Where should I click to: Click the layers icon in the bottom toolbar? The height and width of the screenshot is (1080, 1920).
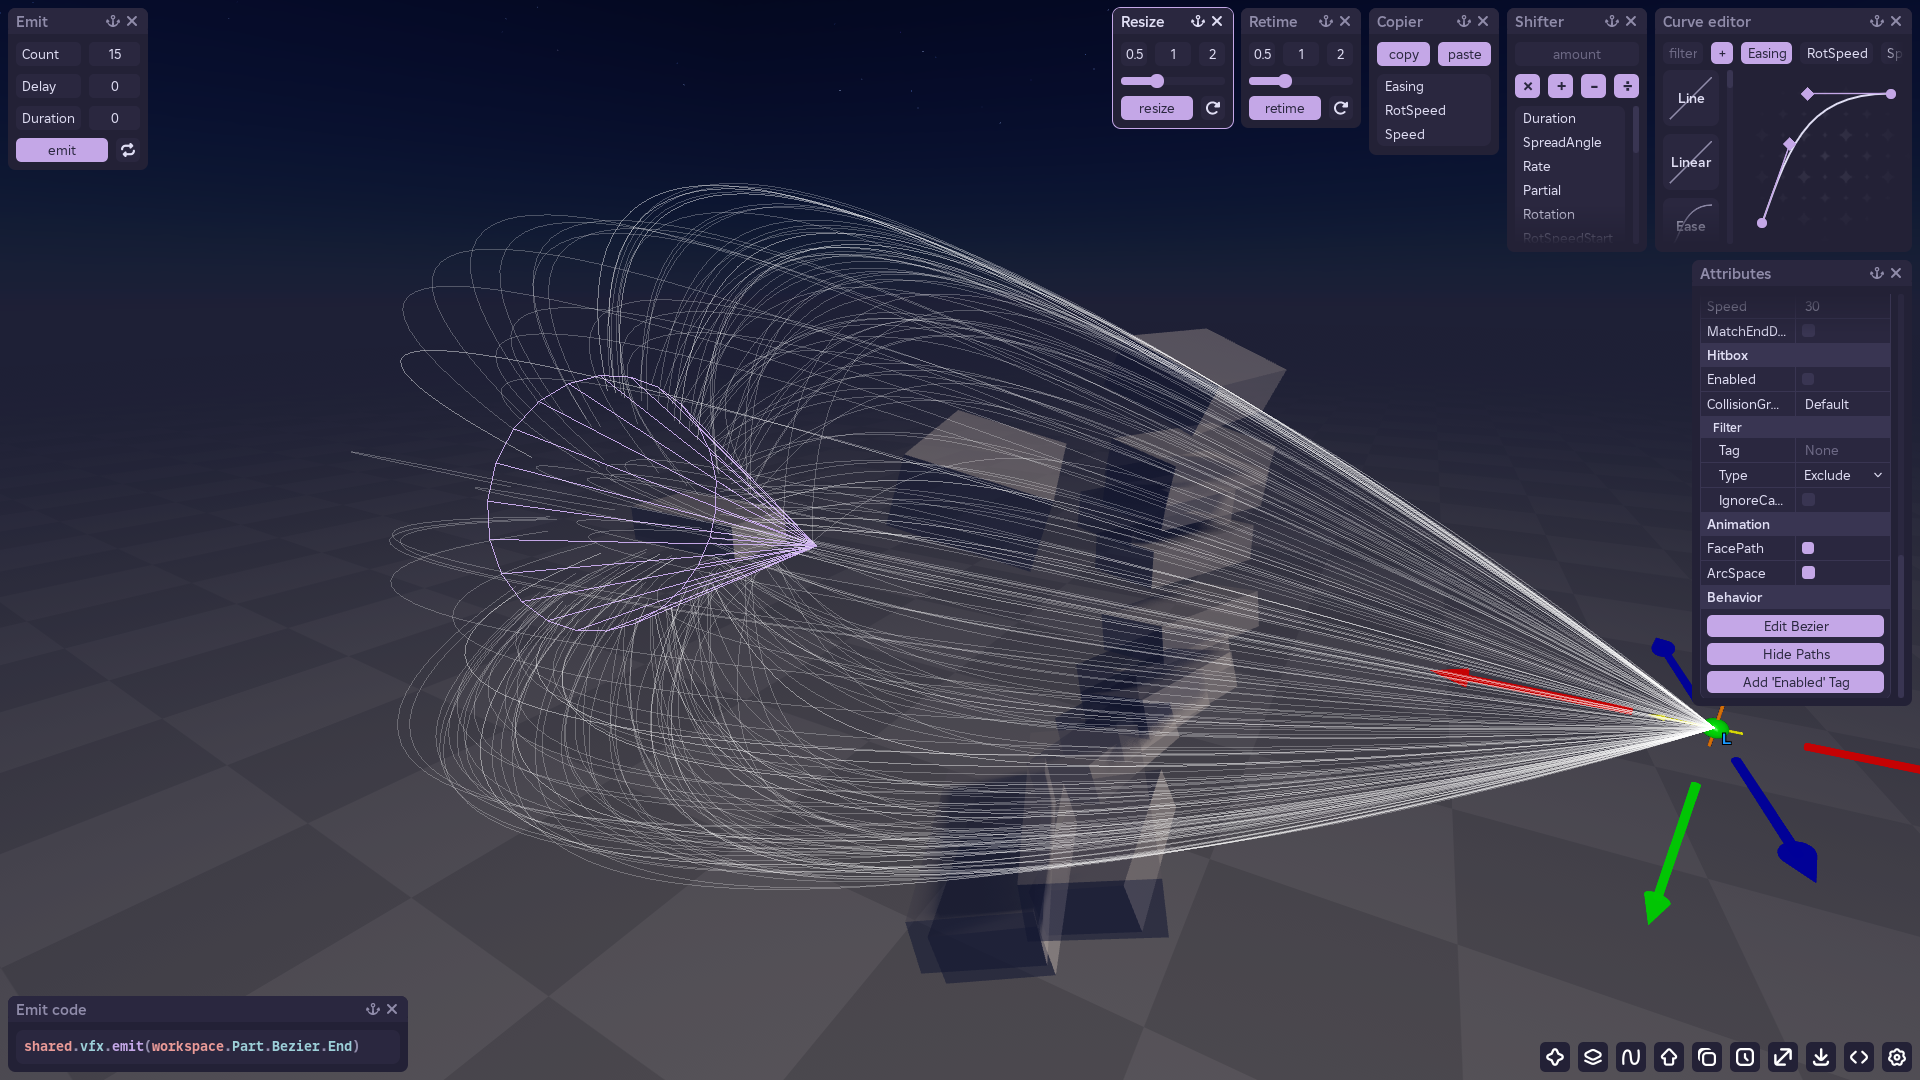coord(1592,1057)
